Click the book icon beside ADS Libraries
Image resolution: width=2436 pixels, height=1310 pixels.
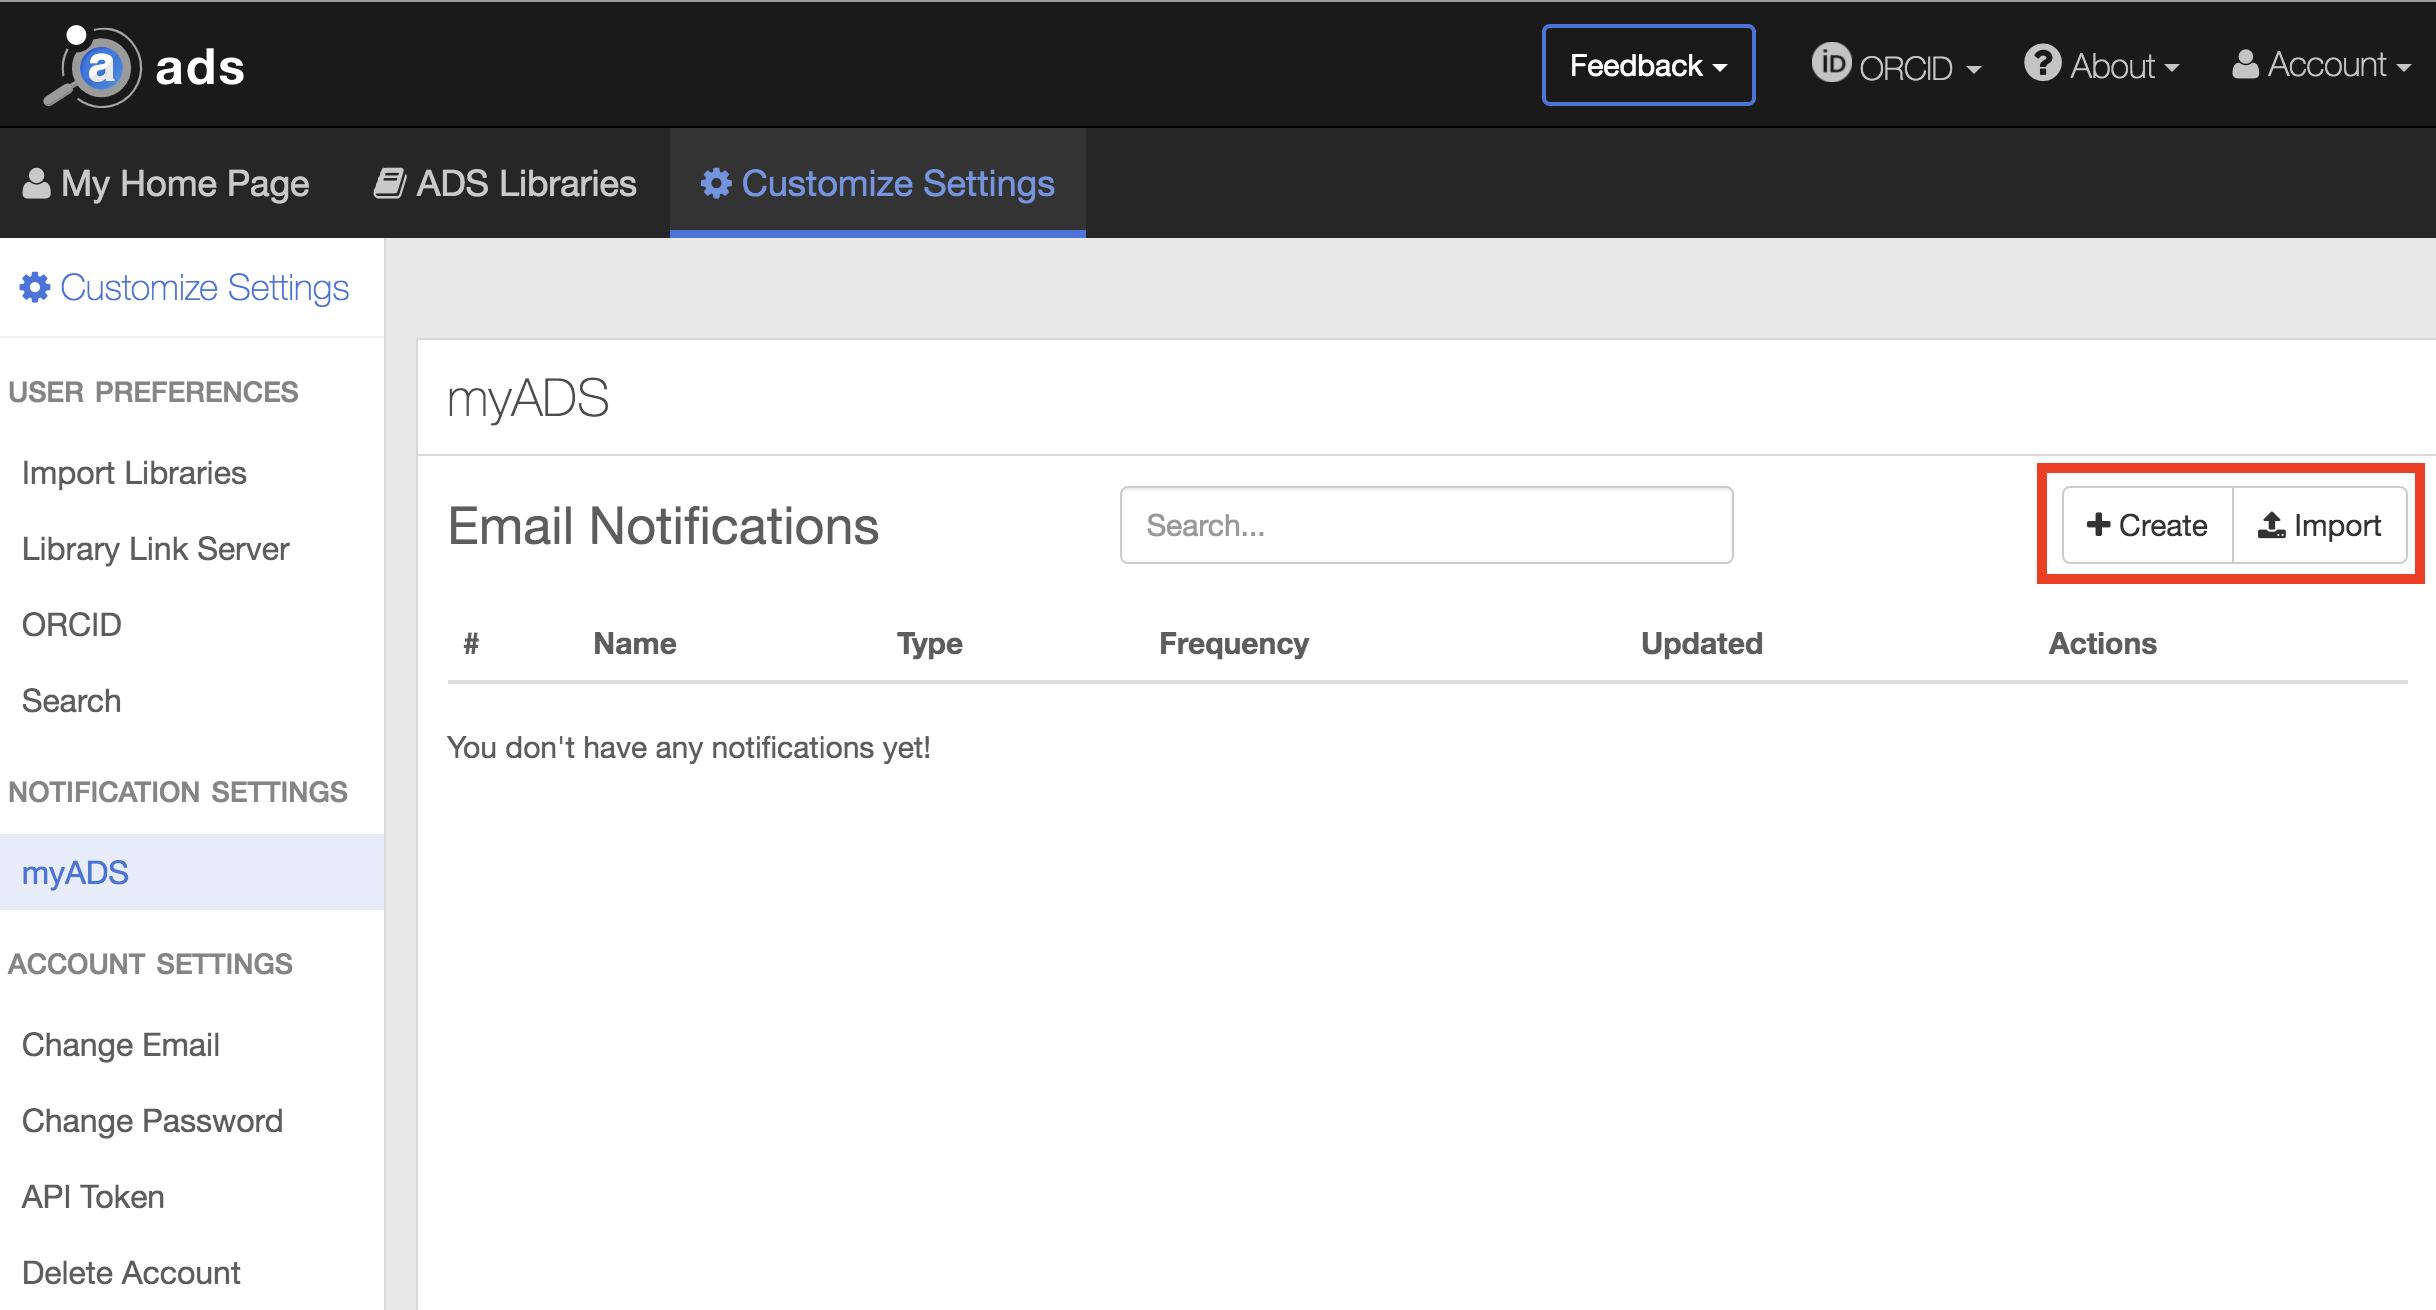pos(389,183)
